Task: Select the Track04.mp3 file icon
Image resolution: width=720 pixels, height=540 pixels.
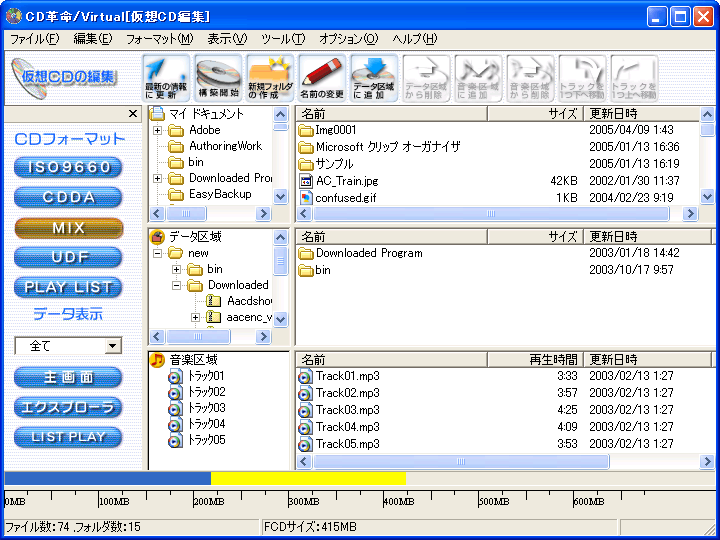Action: coord(305,428)
